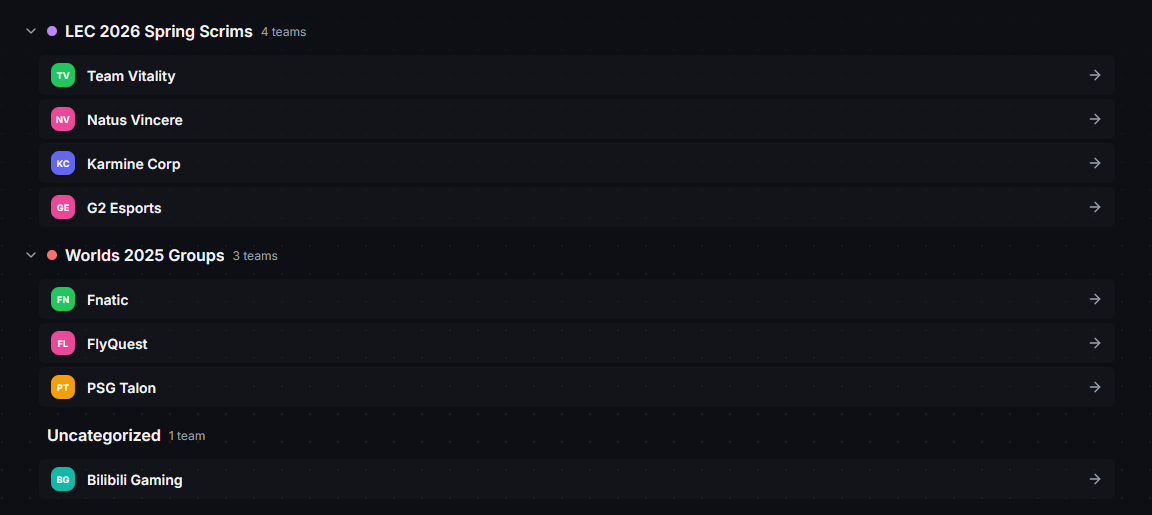1152x515 pixels.
Task: Click the PSG Talon team name
Action: click(x=121, y=388)
